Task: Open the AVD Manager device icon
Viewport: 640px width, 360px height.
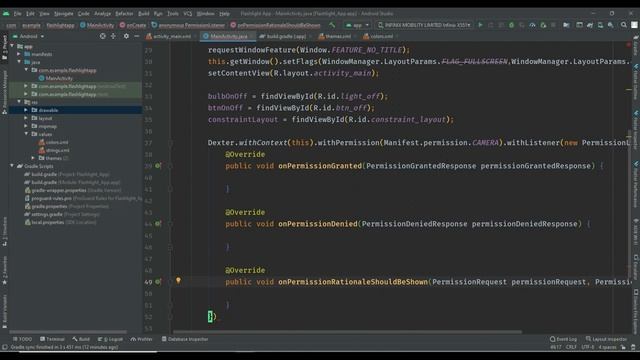Action: pyautogui.click(x=600, y=25)
